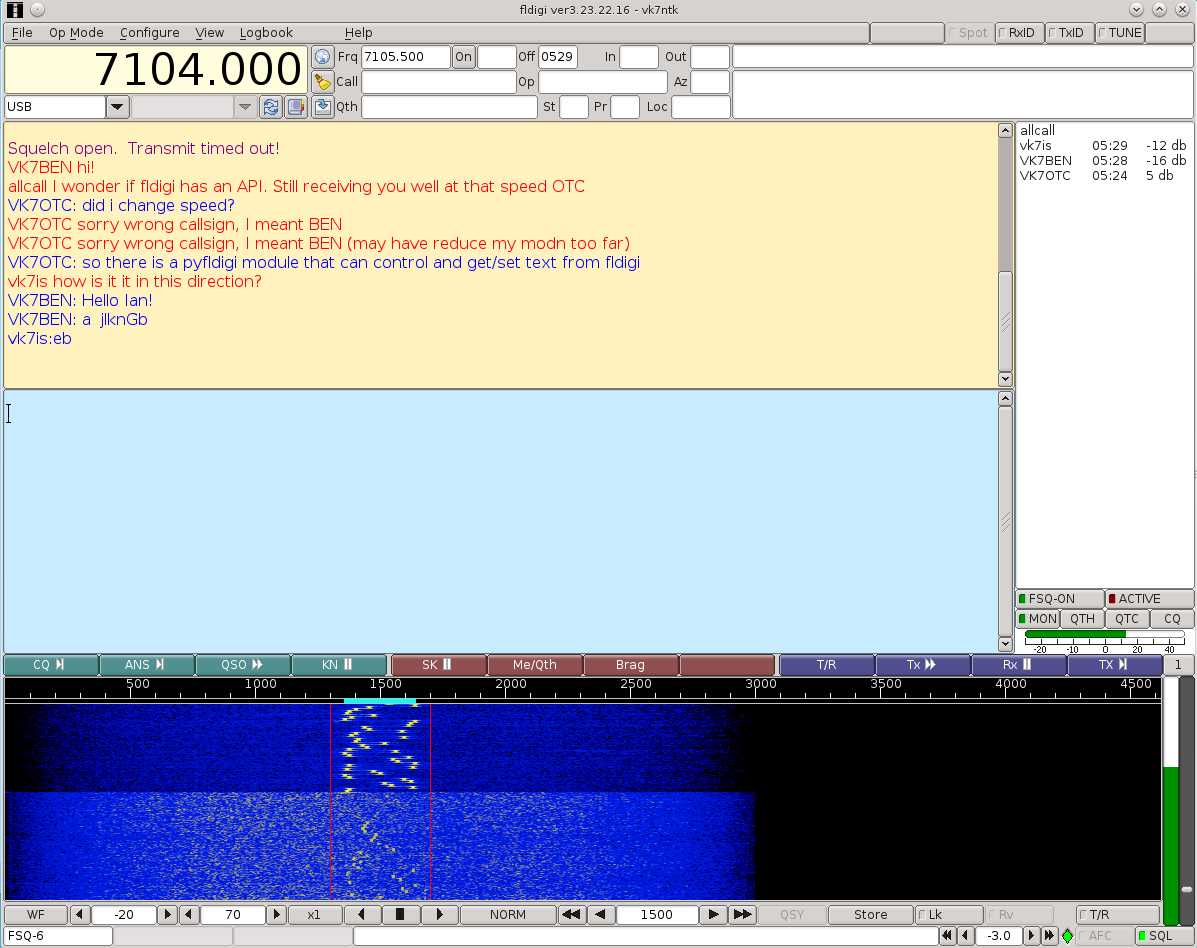The width and height of the screenshot is (1197, 948).
Task: Toggle the AFC checkbox
Action: pos(1104,936)
